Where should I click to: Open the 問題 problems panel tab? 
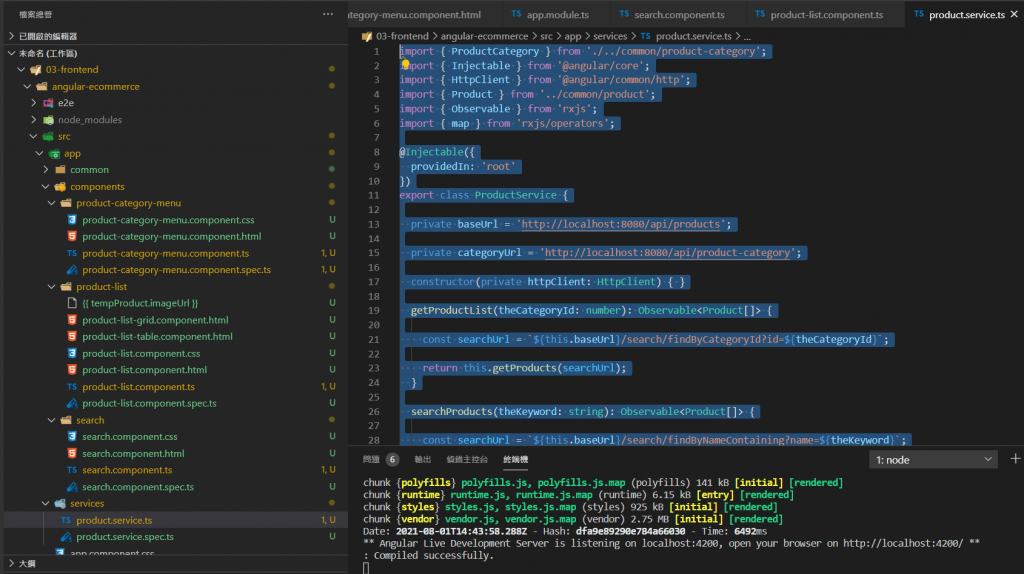pyautogui.click(x=371, y=460)
